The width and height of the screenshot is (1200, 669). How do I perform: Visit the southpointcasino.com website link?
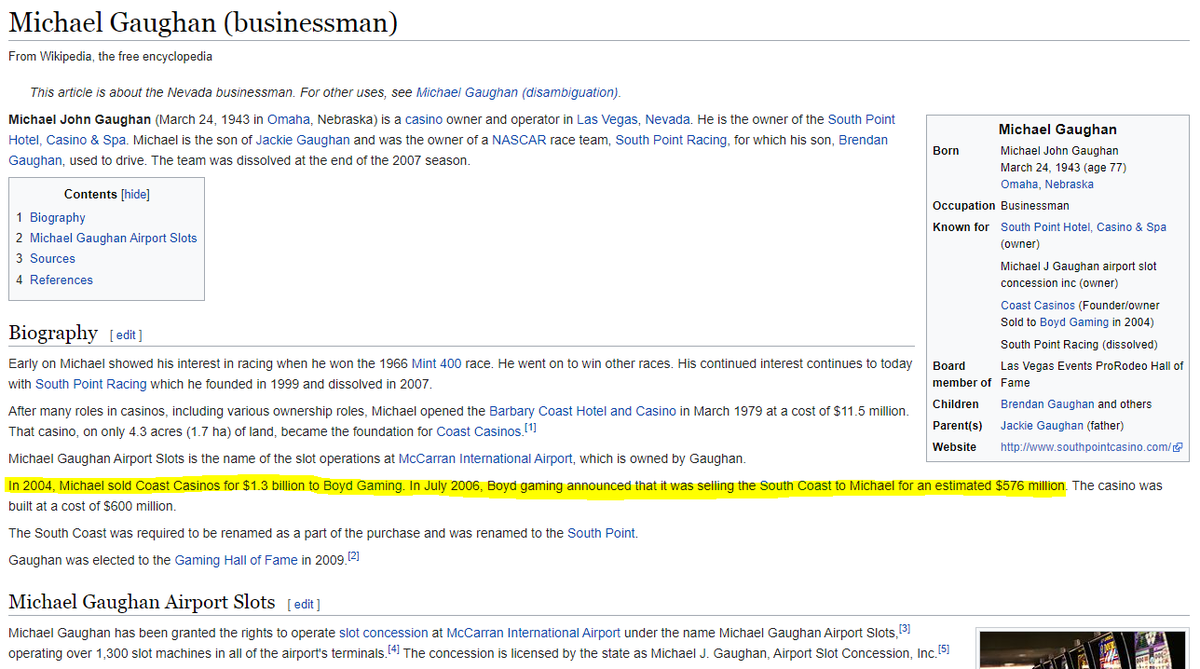point(1085,447)
